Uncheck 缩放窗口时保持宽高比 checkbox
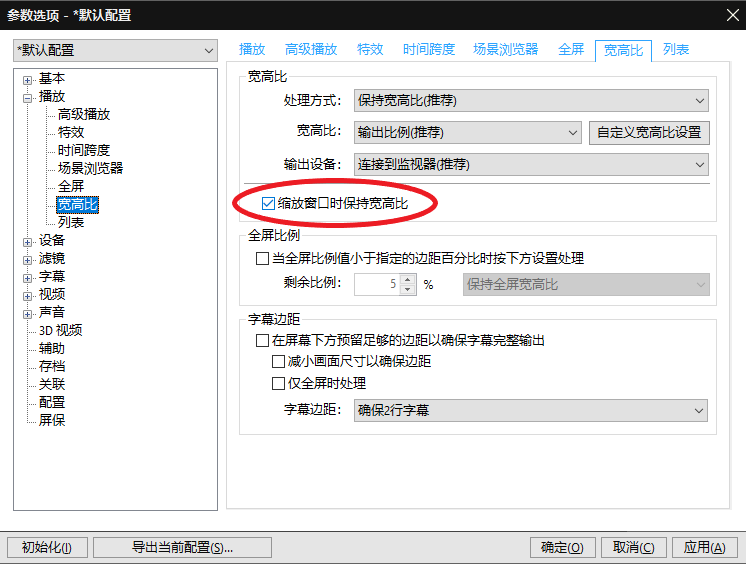This screenshot has width=746, height=564. tap(268, 204)
